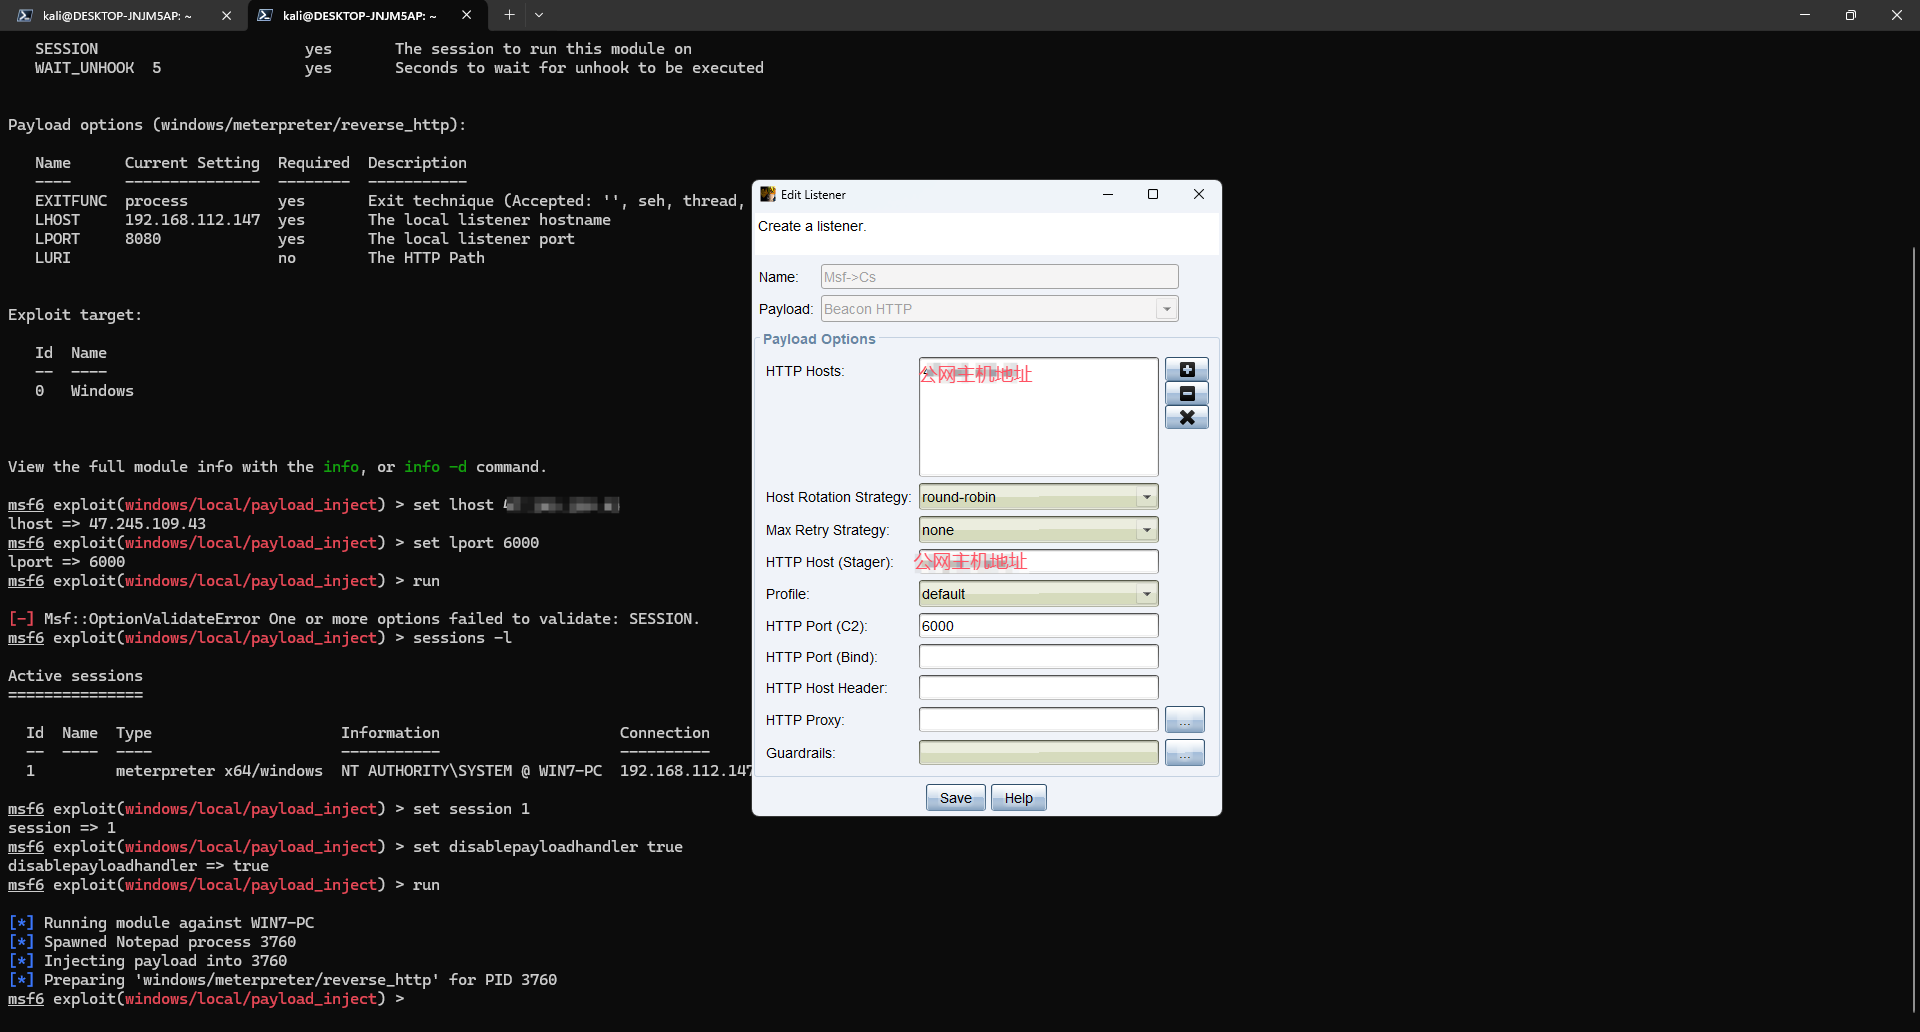1920x1032 pixels.
Task: Click the last msf6 prompt line
Action: pyautogui.click(x=206, y=999)
